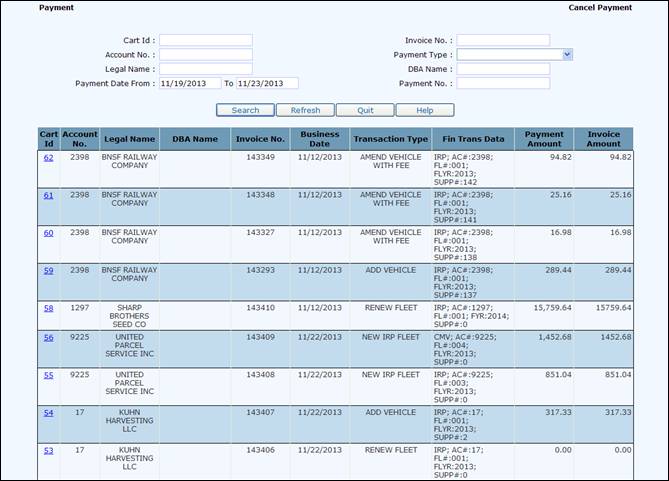Select cart Id 59 link
669x481 pixels.
click(48, 270)
